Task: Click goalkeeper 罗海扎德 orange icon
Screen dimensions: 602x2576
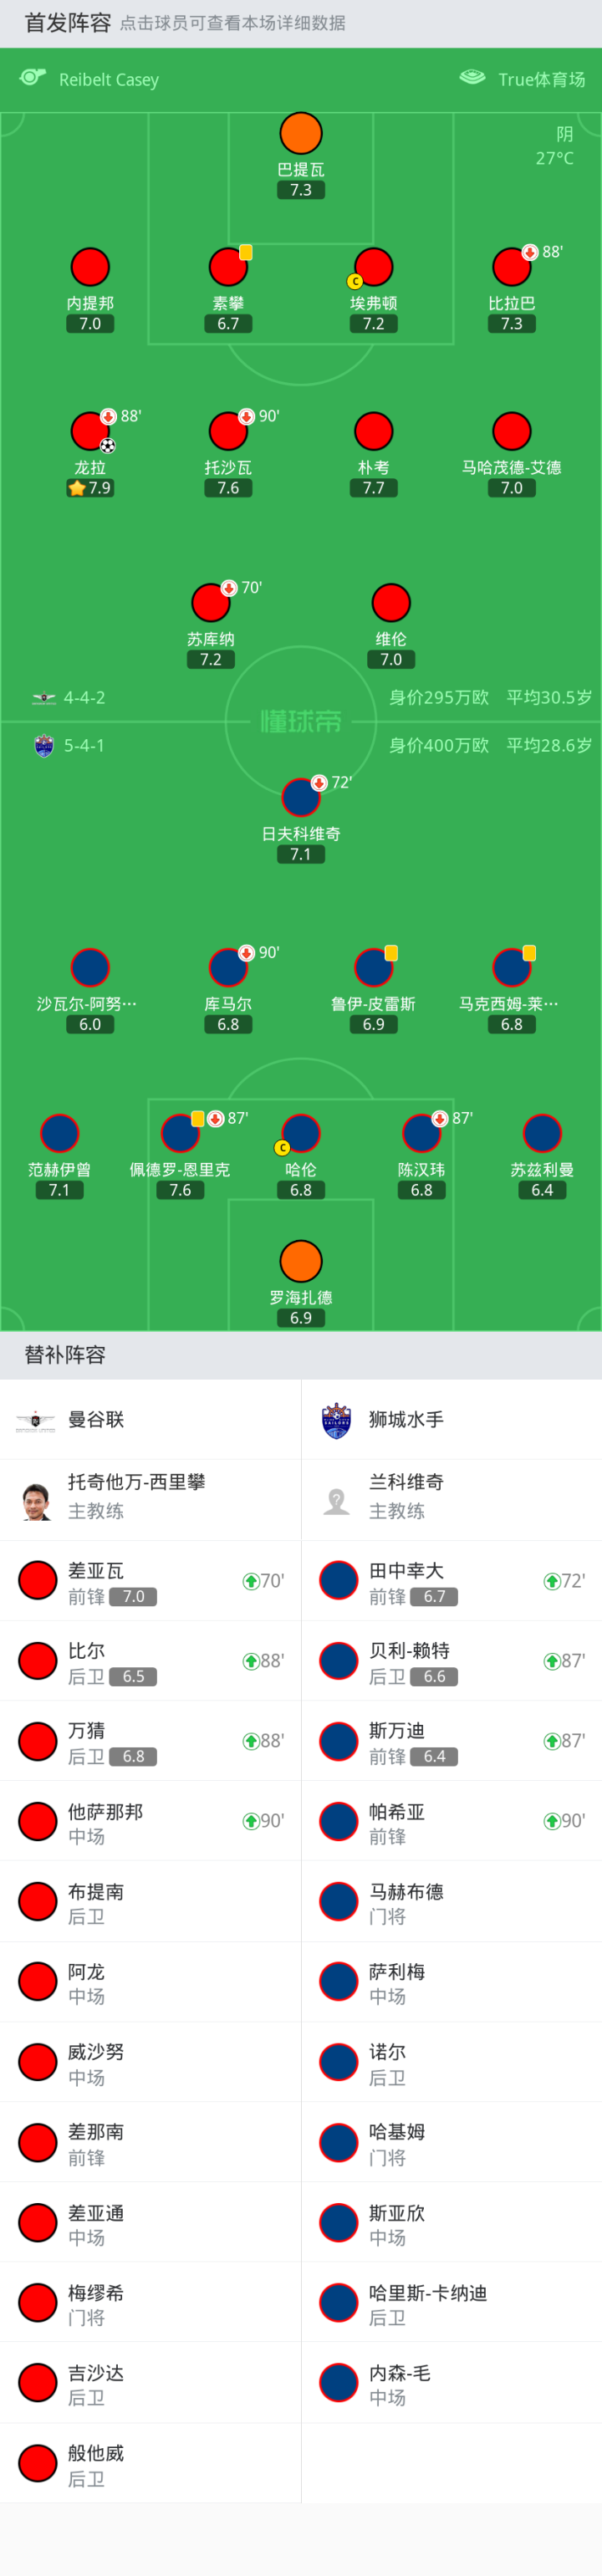Action: point(301,1261)
